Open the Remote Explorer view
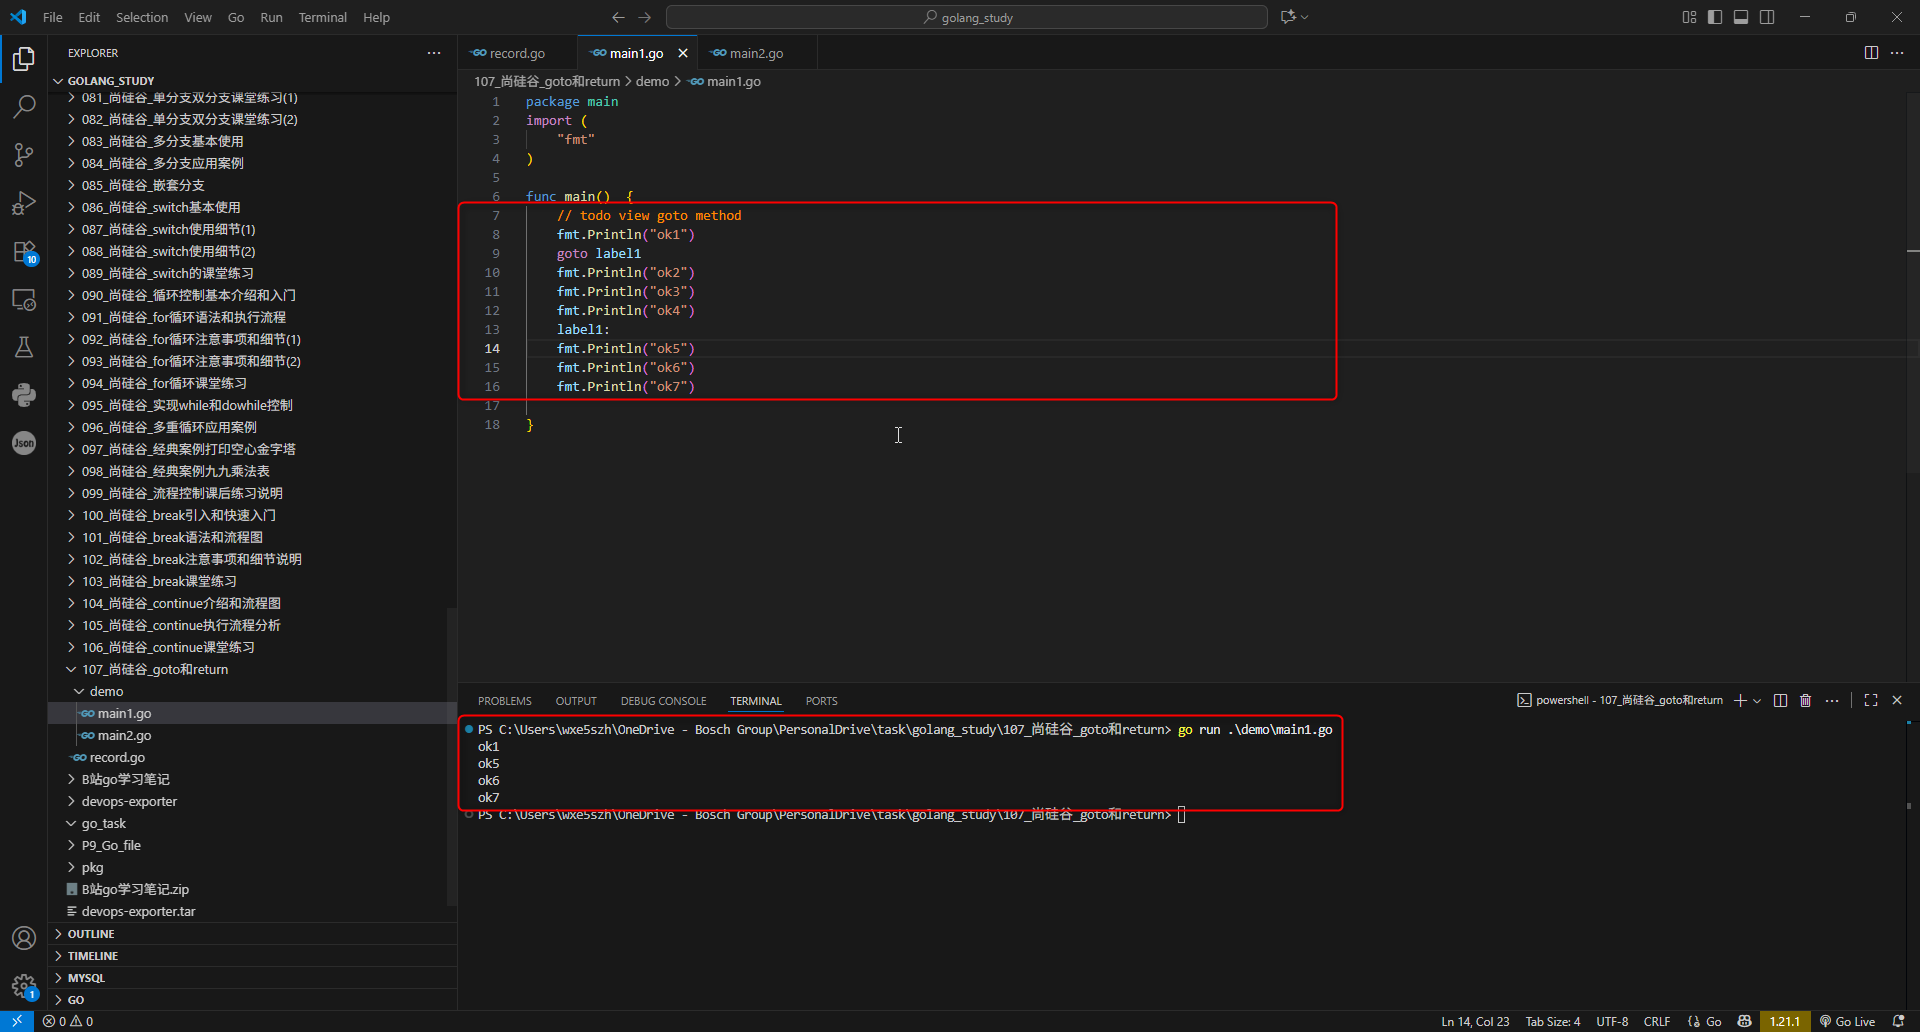 coord(24,300)
